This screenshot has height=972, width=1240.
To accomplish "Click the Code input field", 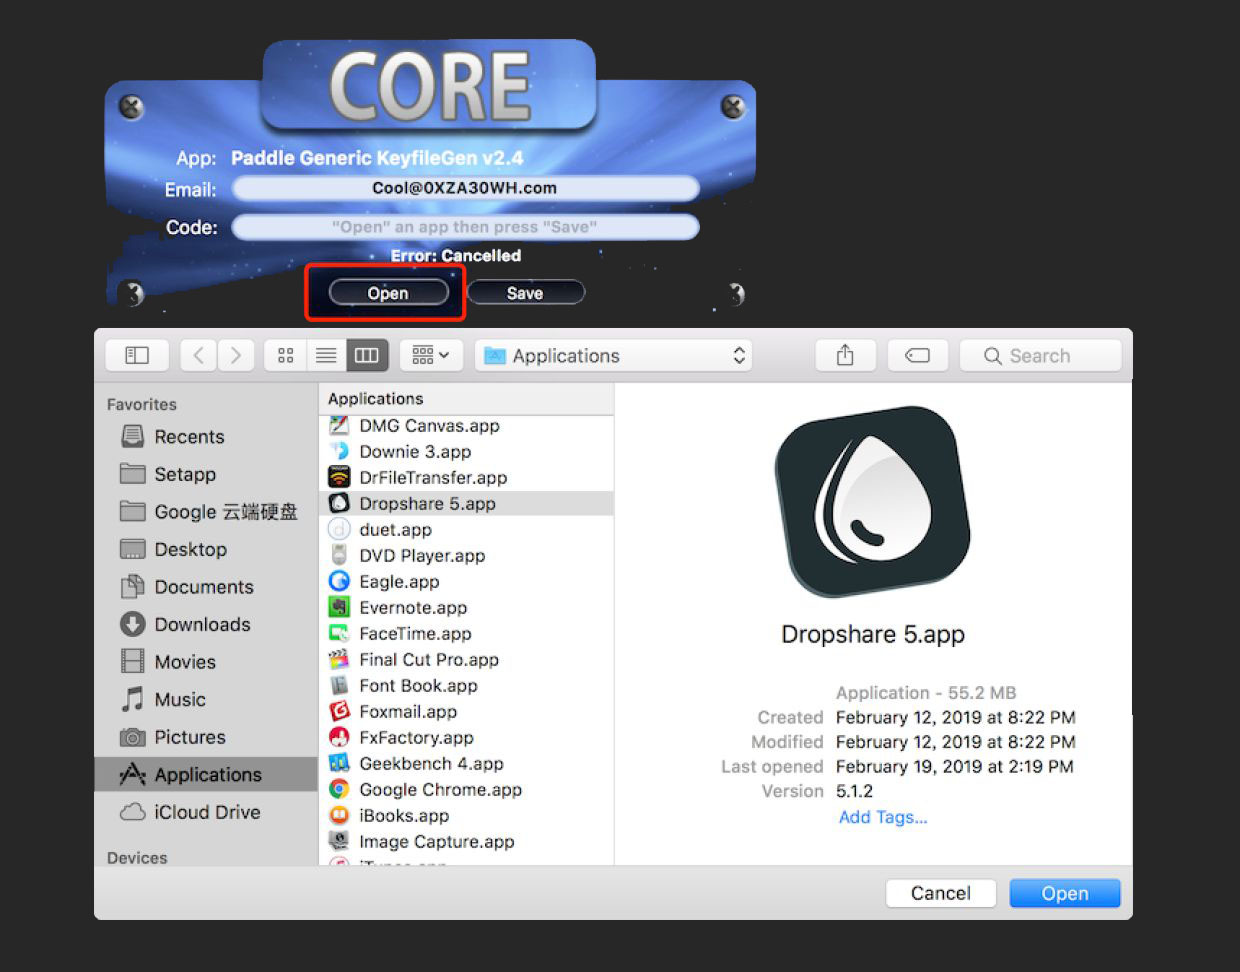I will pos(465,227).
